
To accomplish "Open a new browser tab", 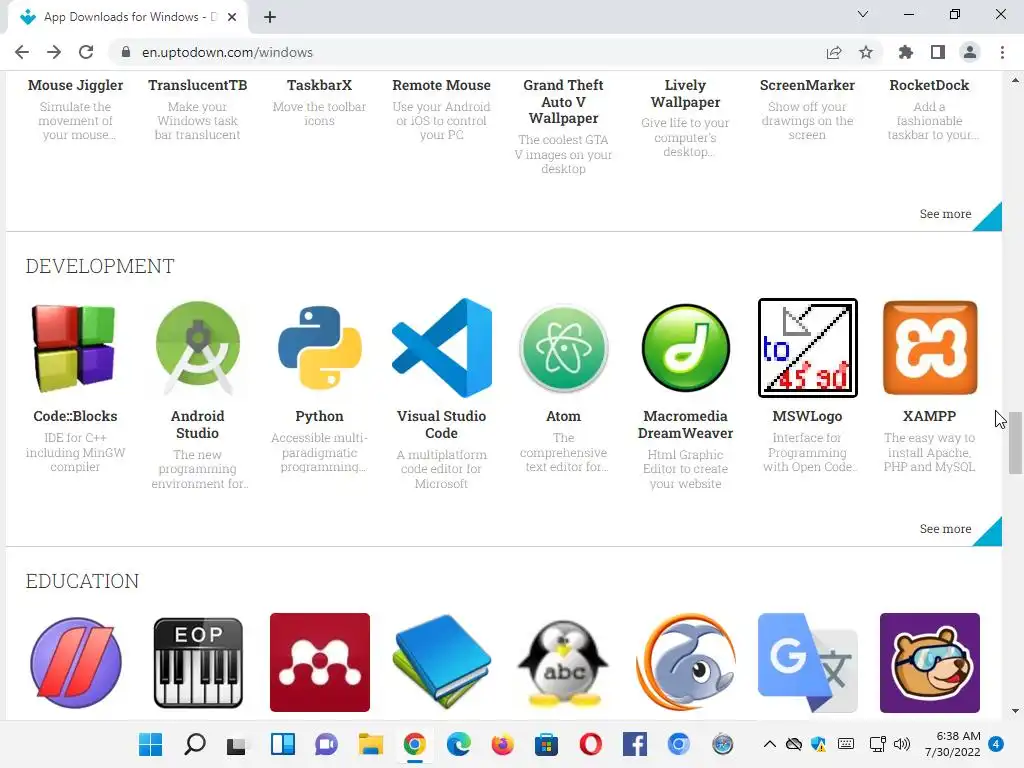I will coord(270,17).
